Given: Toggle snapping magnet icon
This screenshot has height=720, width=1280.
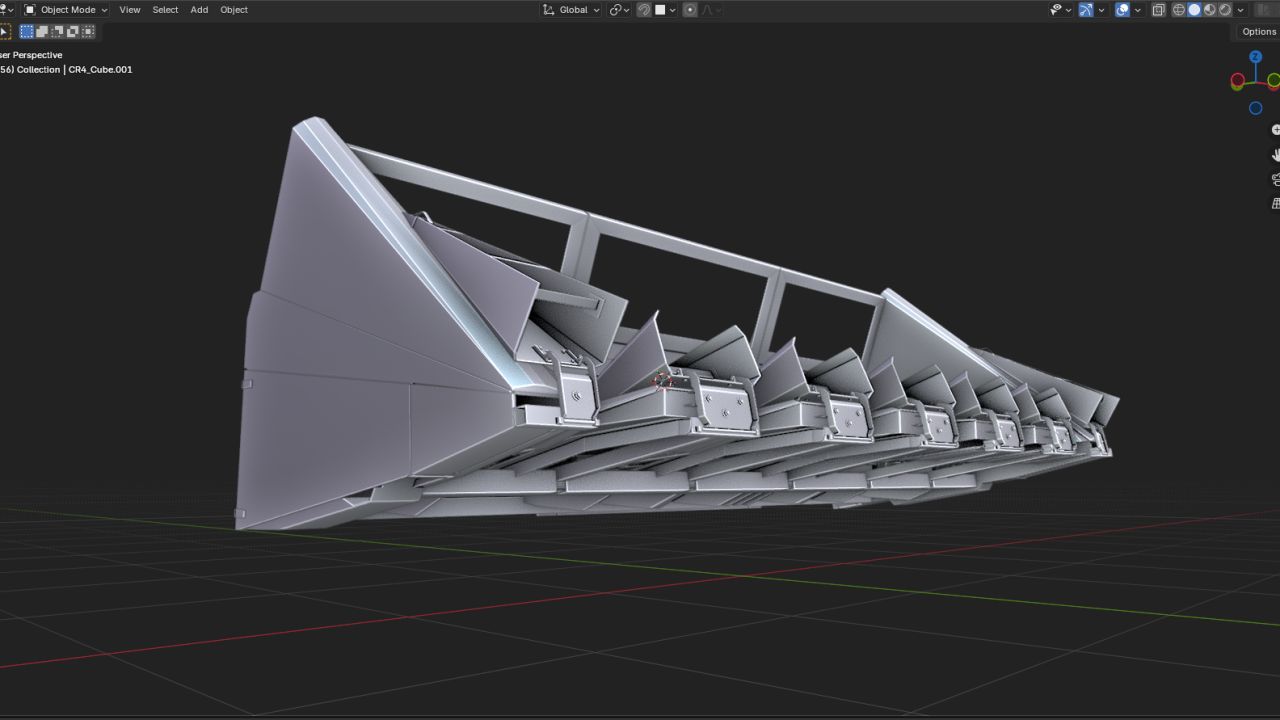Looking at the screenshot, I should tap(645, 10).
